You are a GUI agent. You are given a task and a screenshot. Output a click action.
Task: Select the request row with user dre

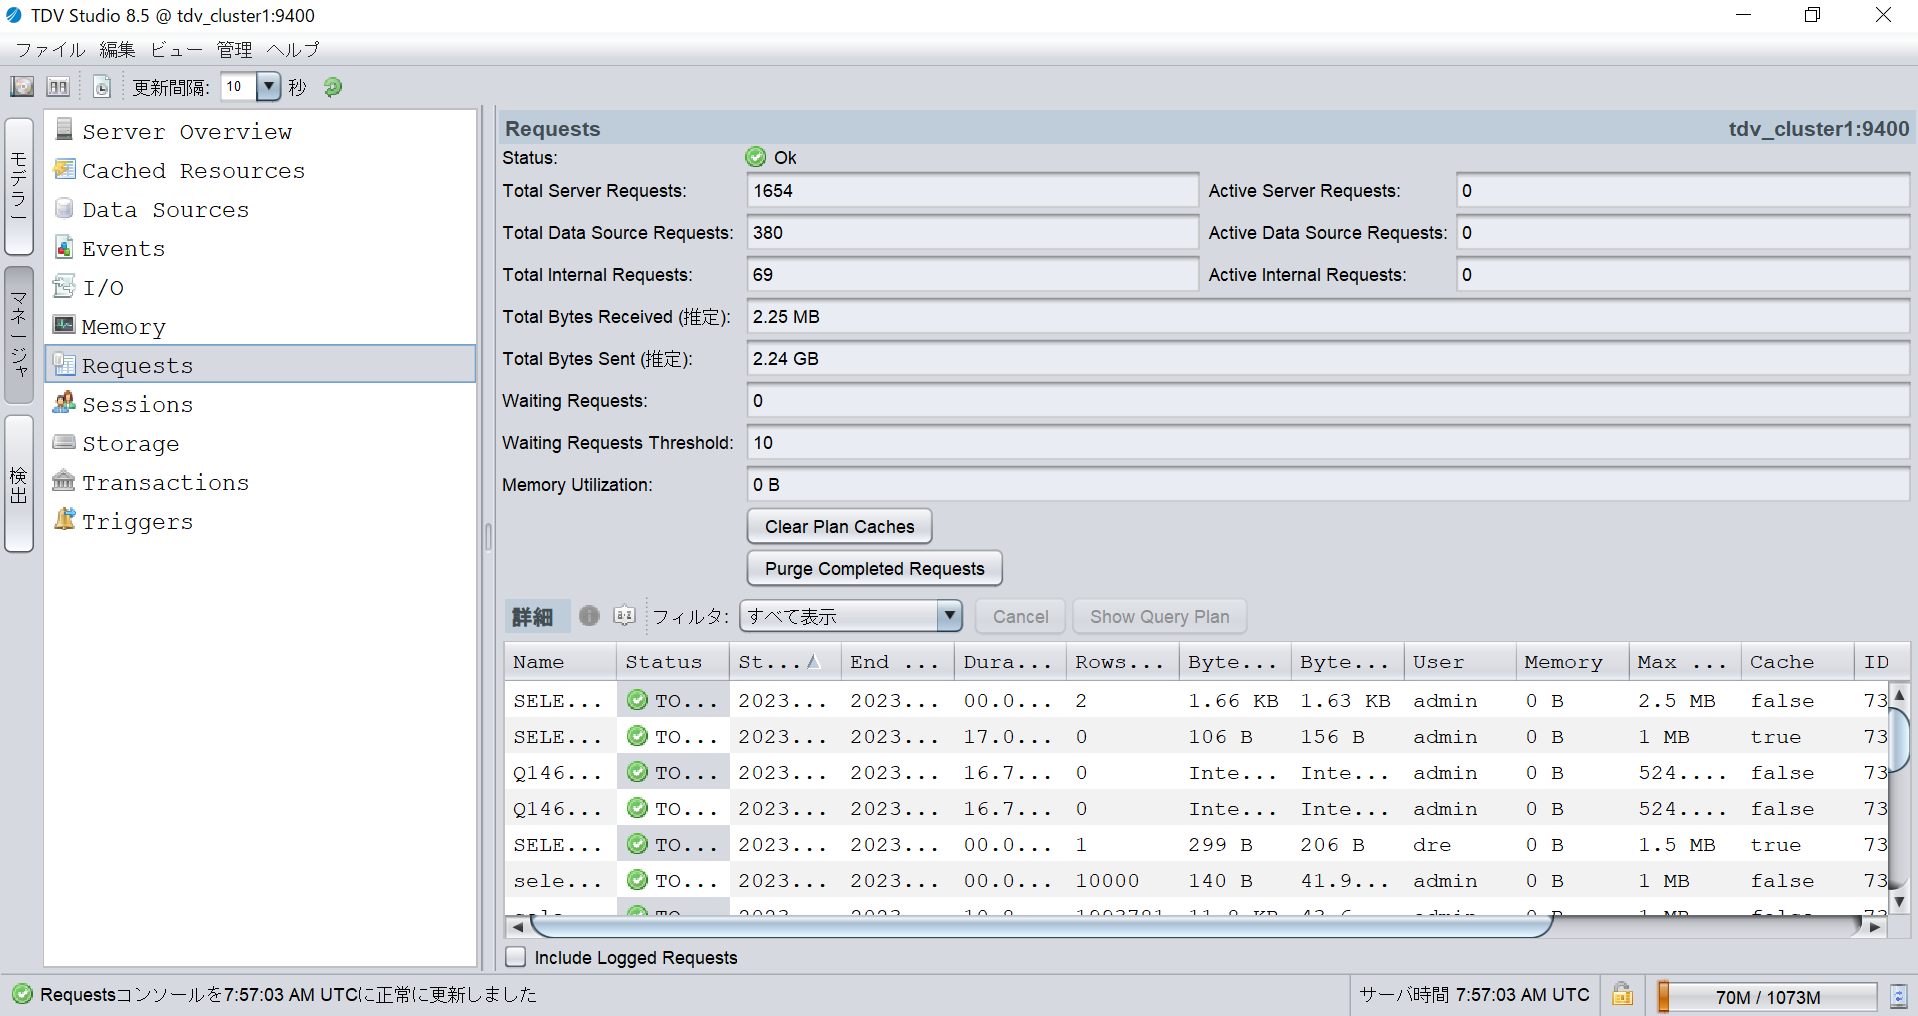1196,845
